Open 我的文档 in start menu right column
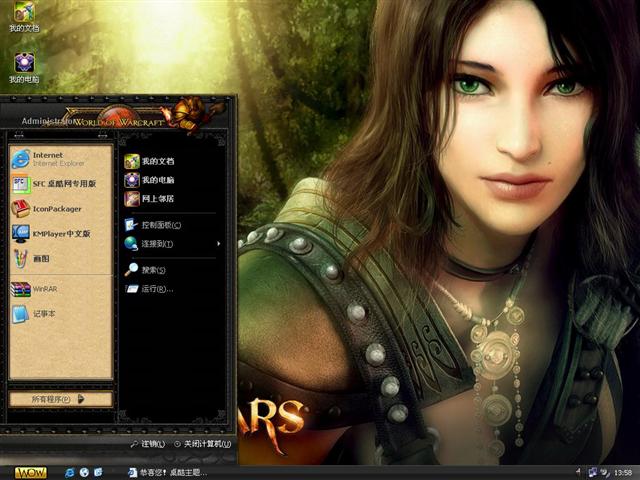The image size is (640, 480). [x=156, y=161]
